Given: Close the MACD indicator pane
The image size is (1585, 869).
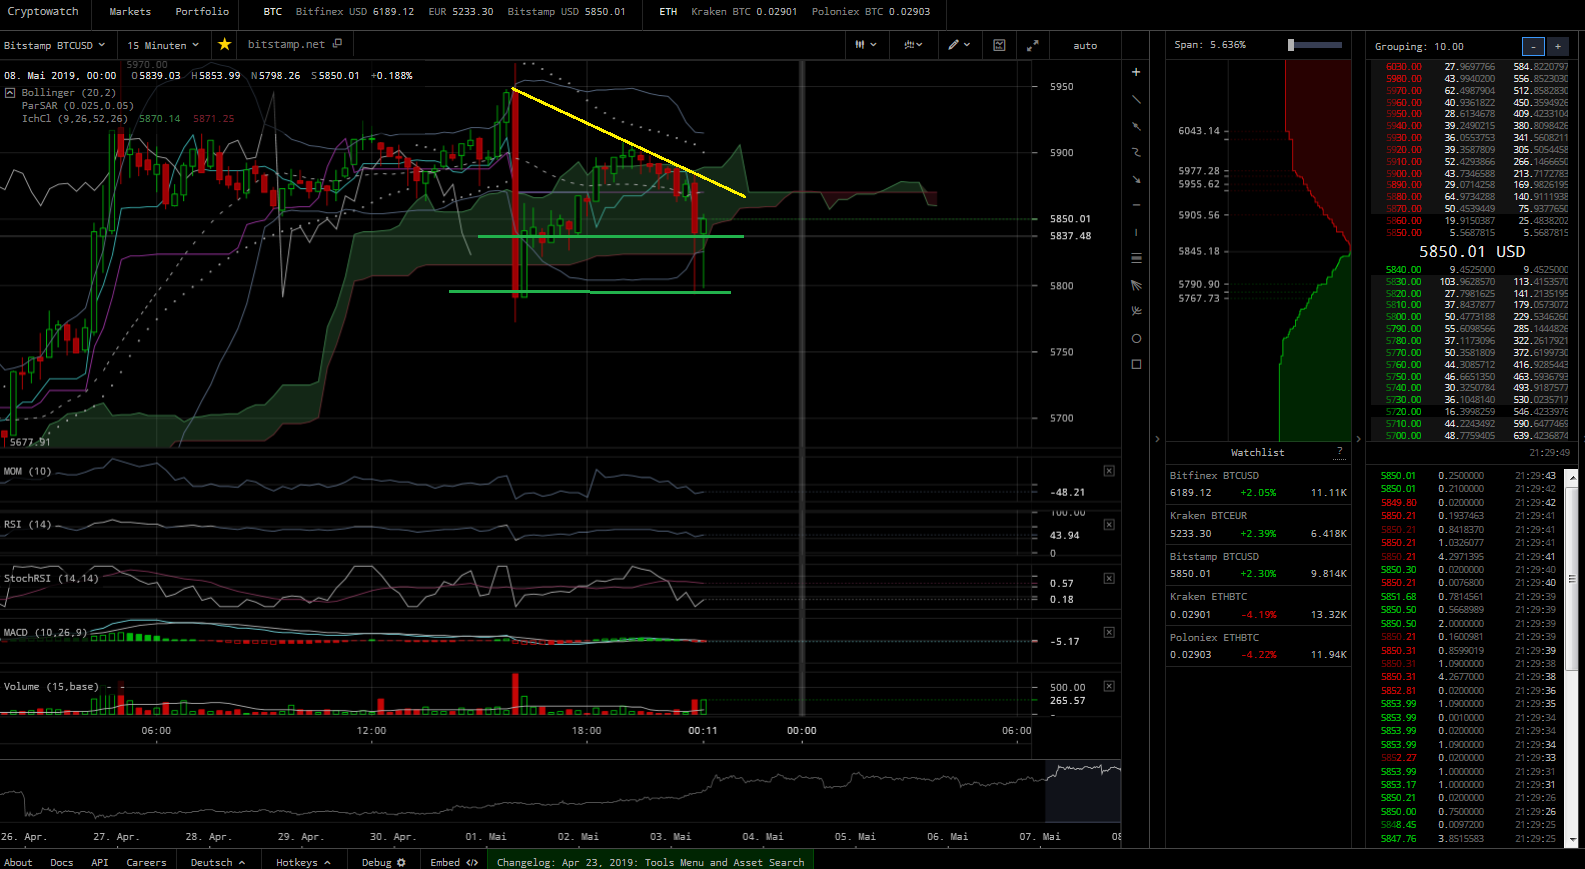Looking at the screenshot, I should [1109, 632].
